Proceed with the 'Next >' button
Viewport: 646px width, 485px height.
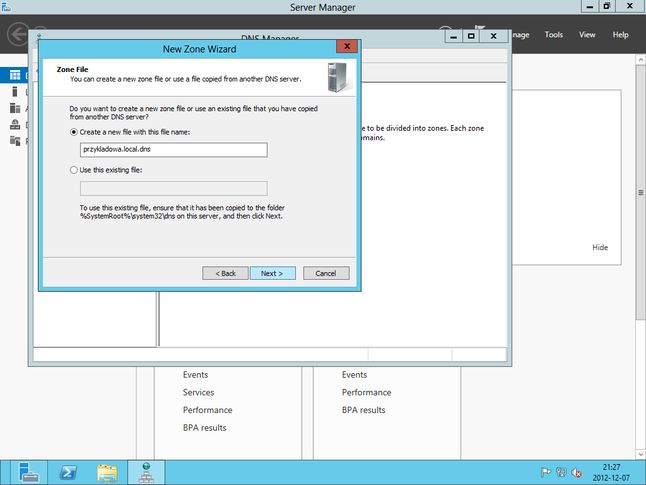point(272,273)
